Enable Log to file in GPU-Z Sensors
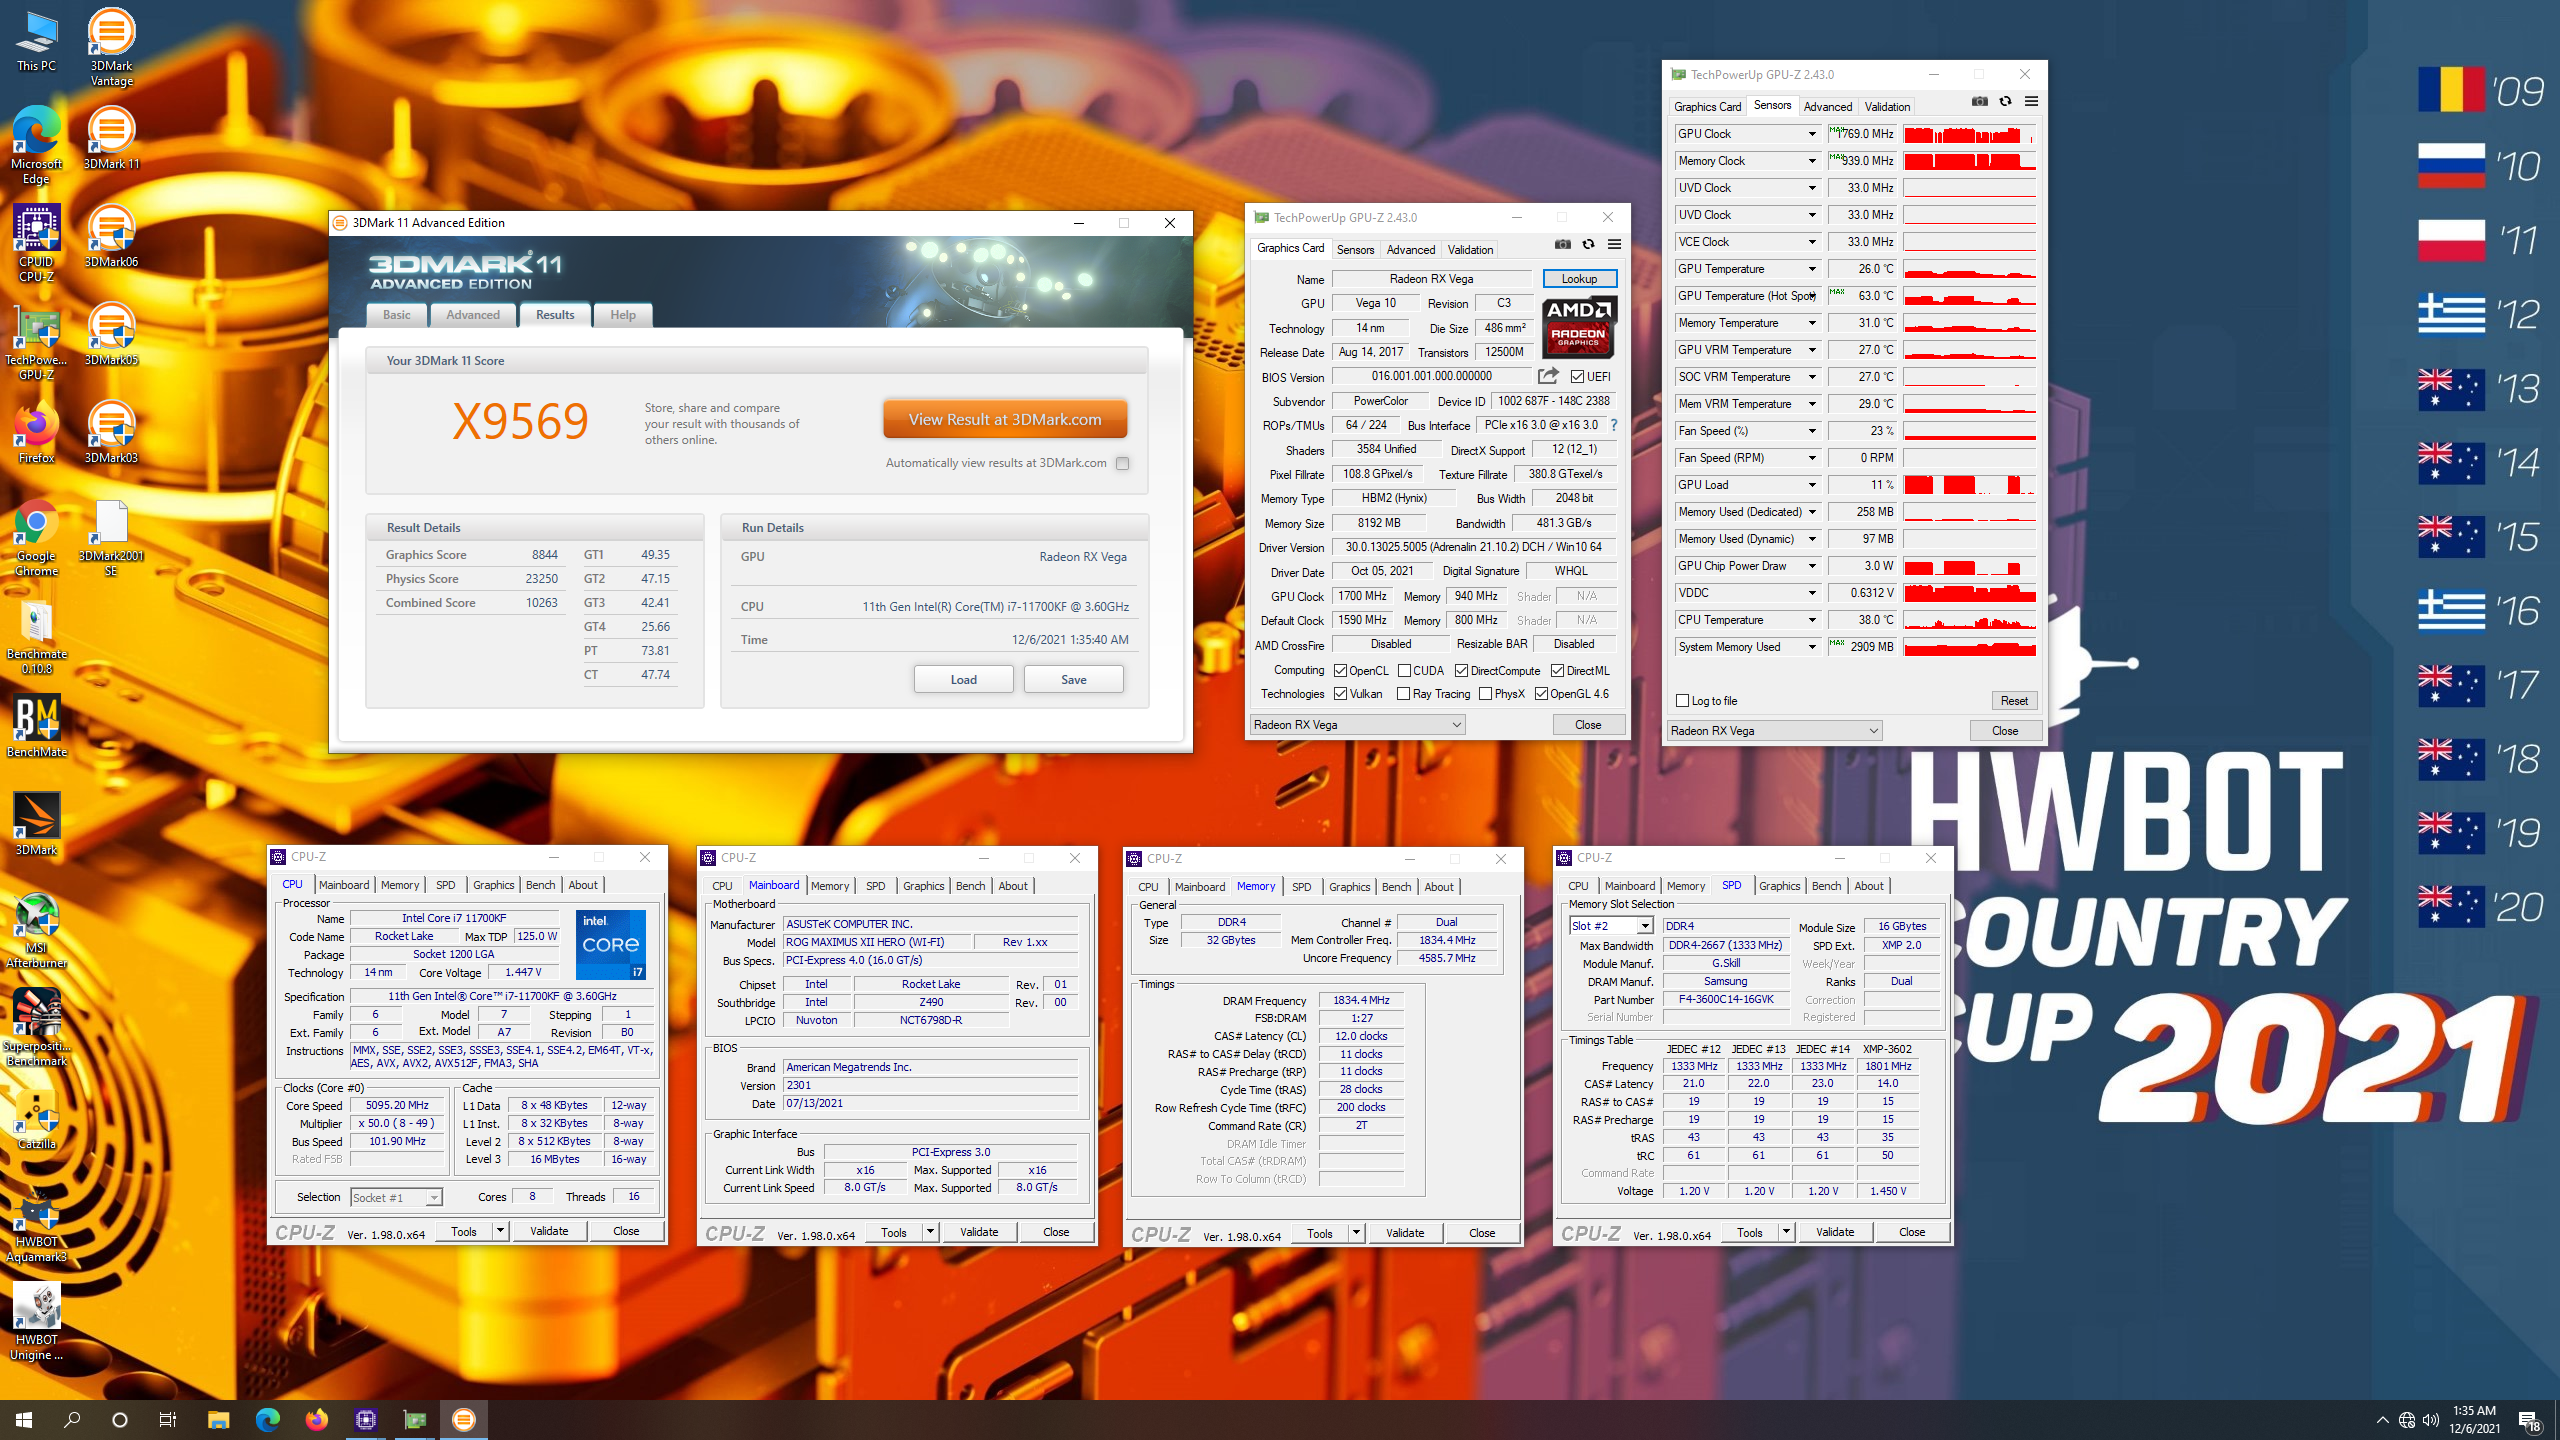This screenshot has height=1440, width=2560. 1682,701
